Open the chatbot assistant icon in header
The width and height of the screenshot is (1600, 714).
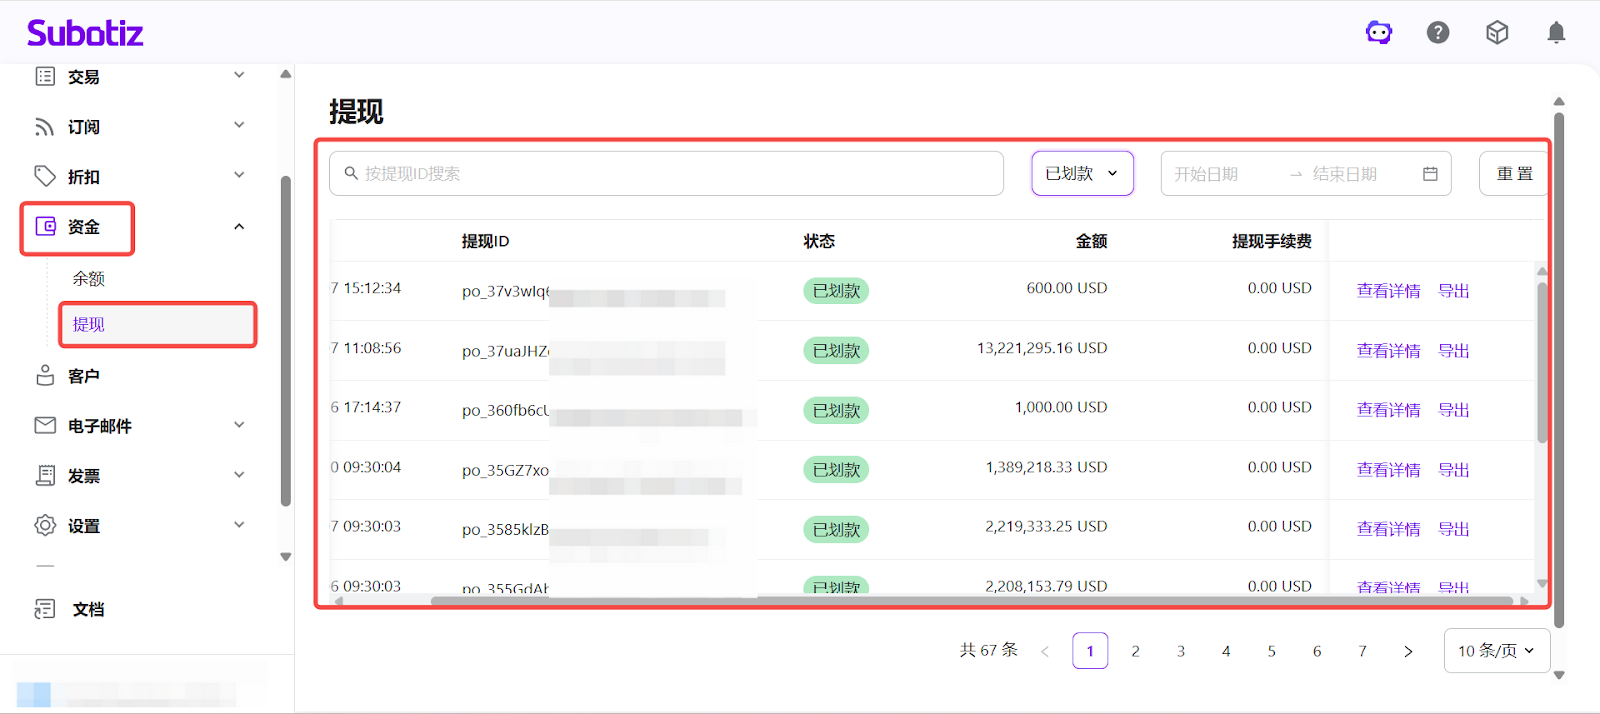coord(1379,33)
